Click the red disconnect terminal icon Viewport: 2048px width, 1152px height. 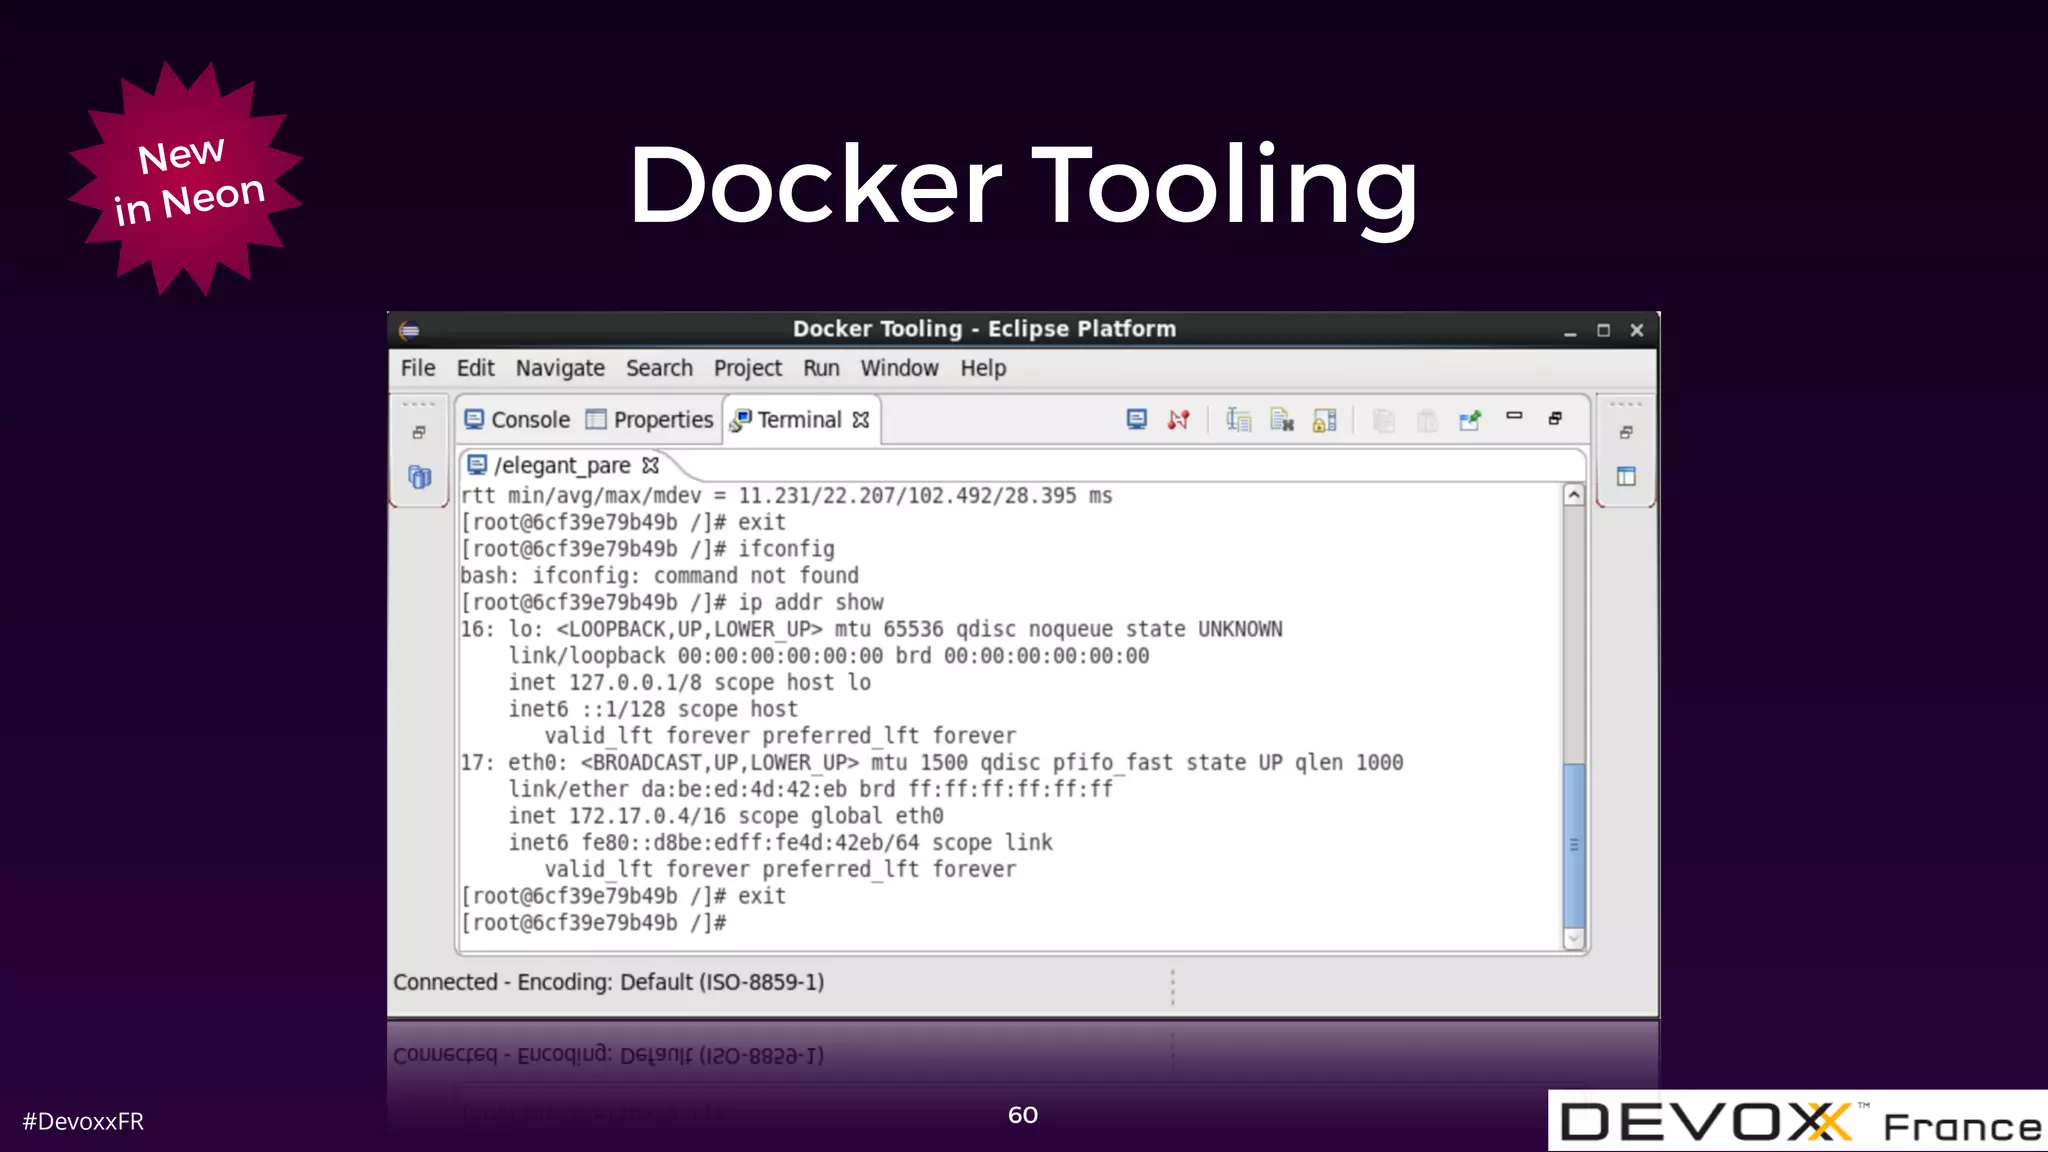tap(1179, 420)
